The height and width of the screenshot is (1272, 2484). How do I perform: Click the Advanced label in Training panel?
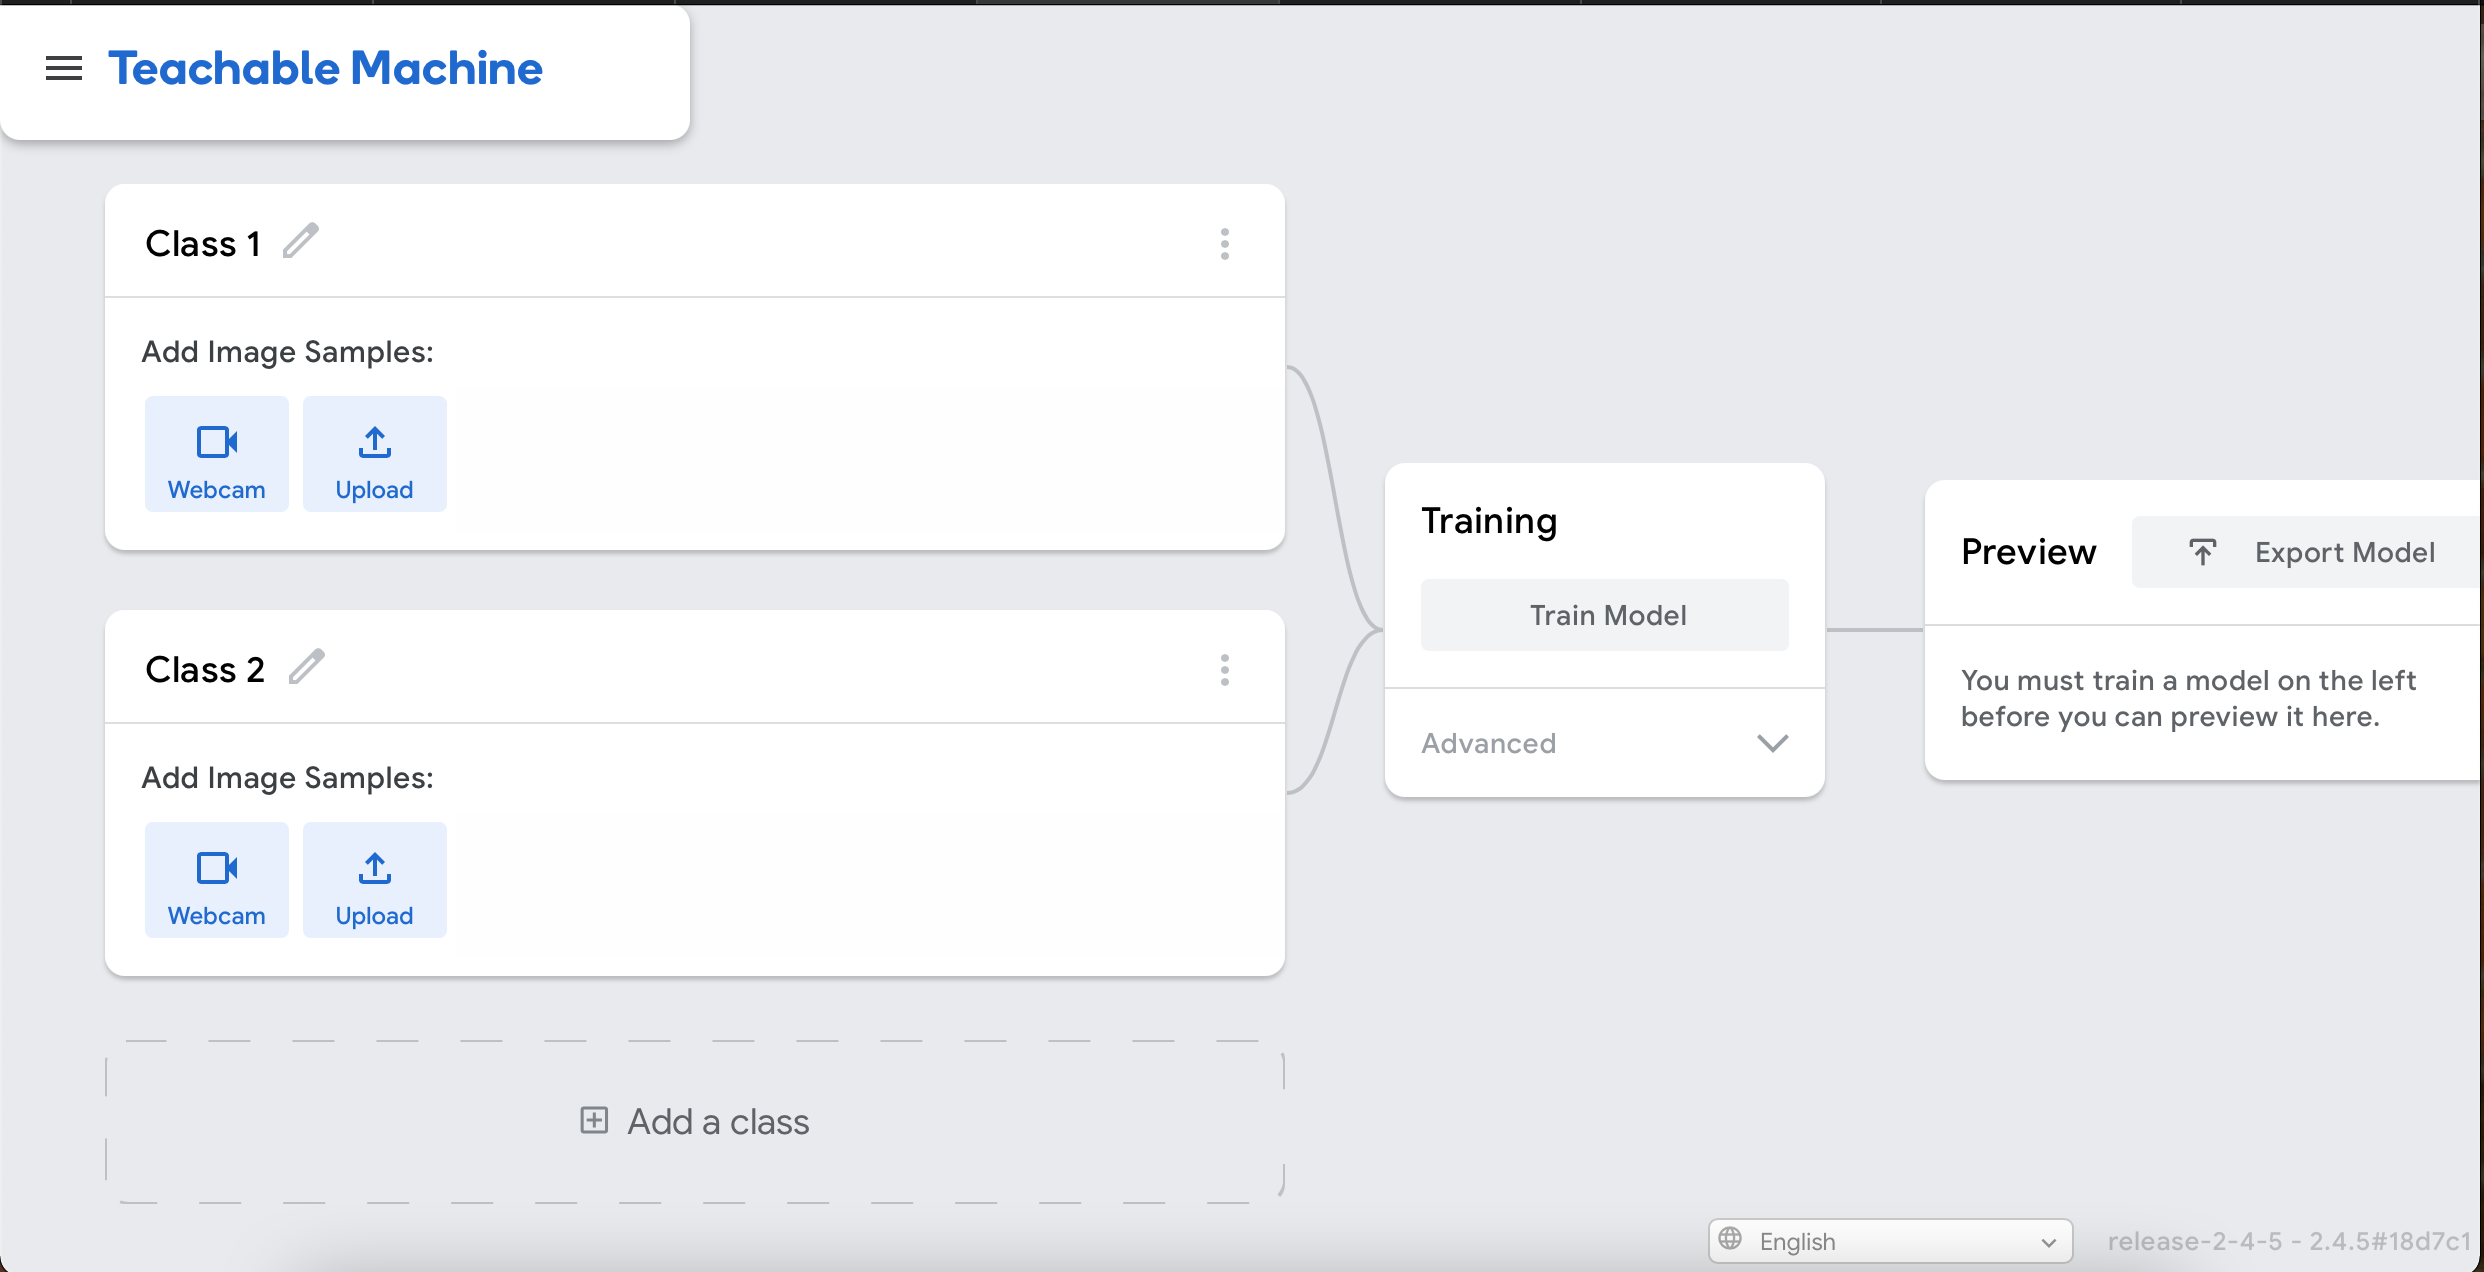tap(1489, 743)
